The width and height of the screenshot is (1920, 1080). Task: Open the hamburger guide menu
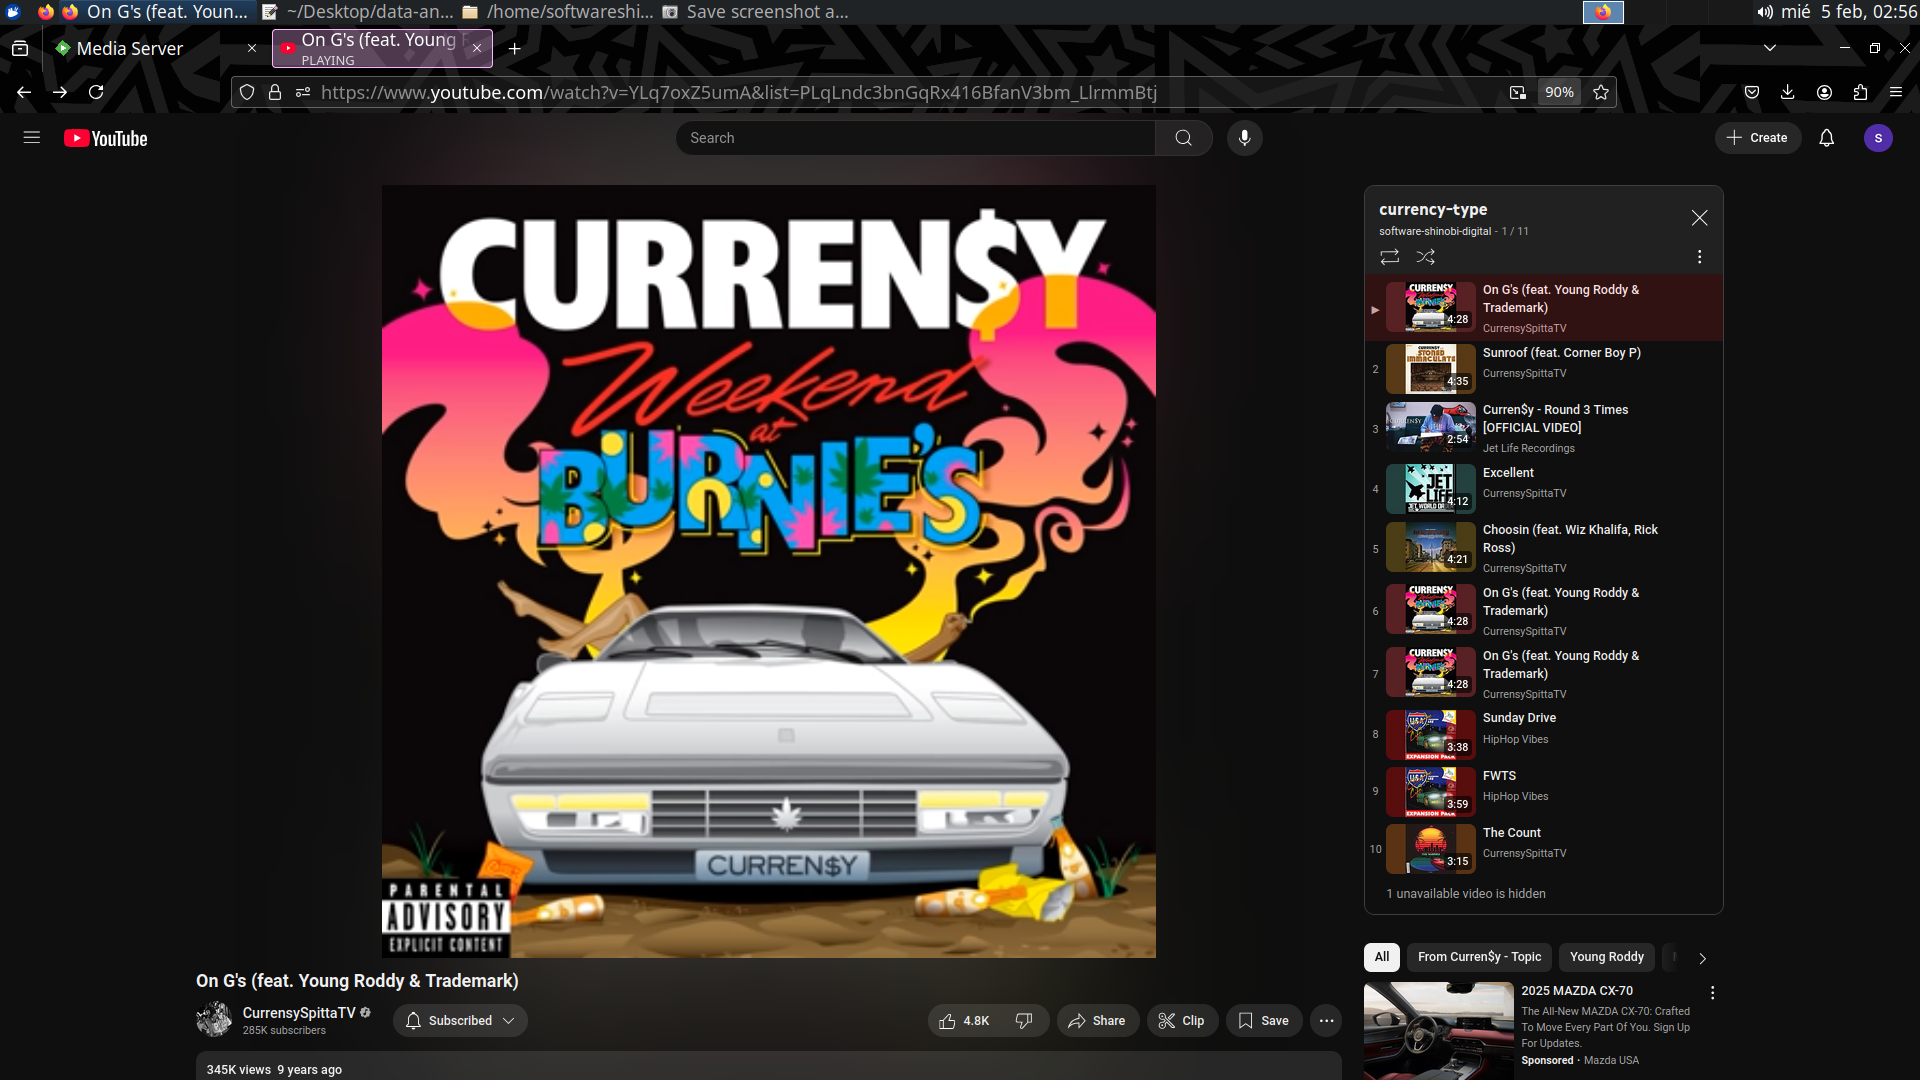point(32,138)
